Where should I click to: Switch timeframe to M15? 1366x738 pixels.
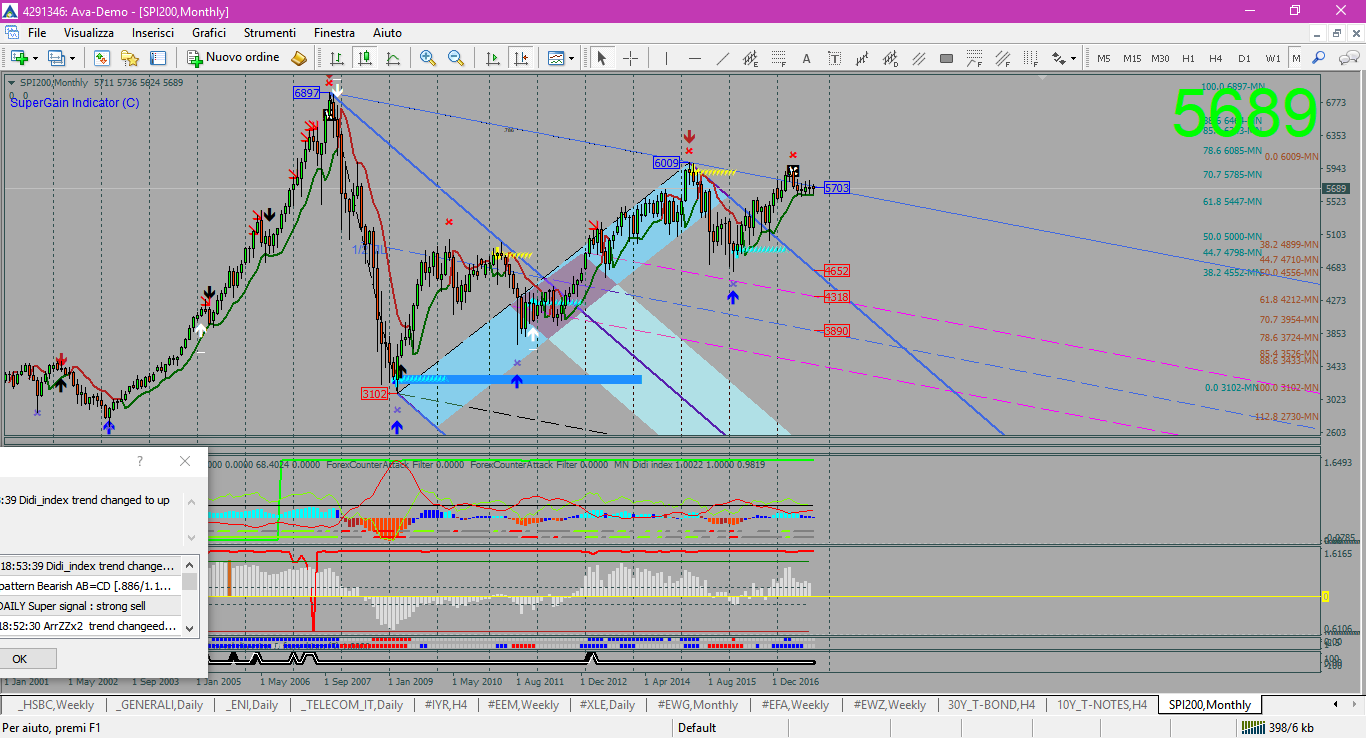point(1132,58)
